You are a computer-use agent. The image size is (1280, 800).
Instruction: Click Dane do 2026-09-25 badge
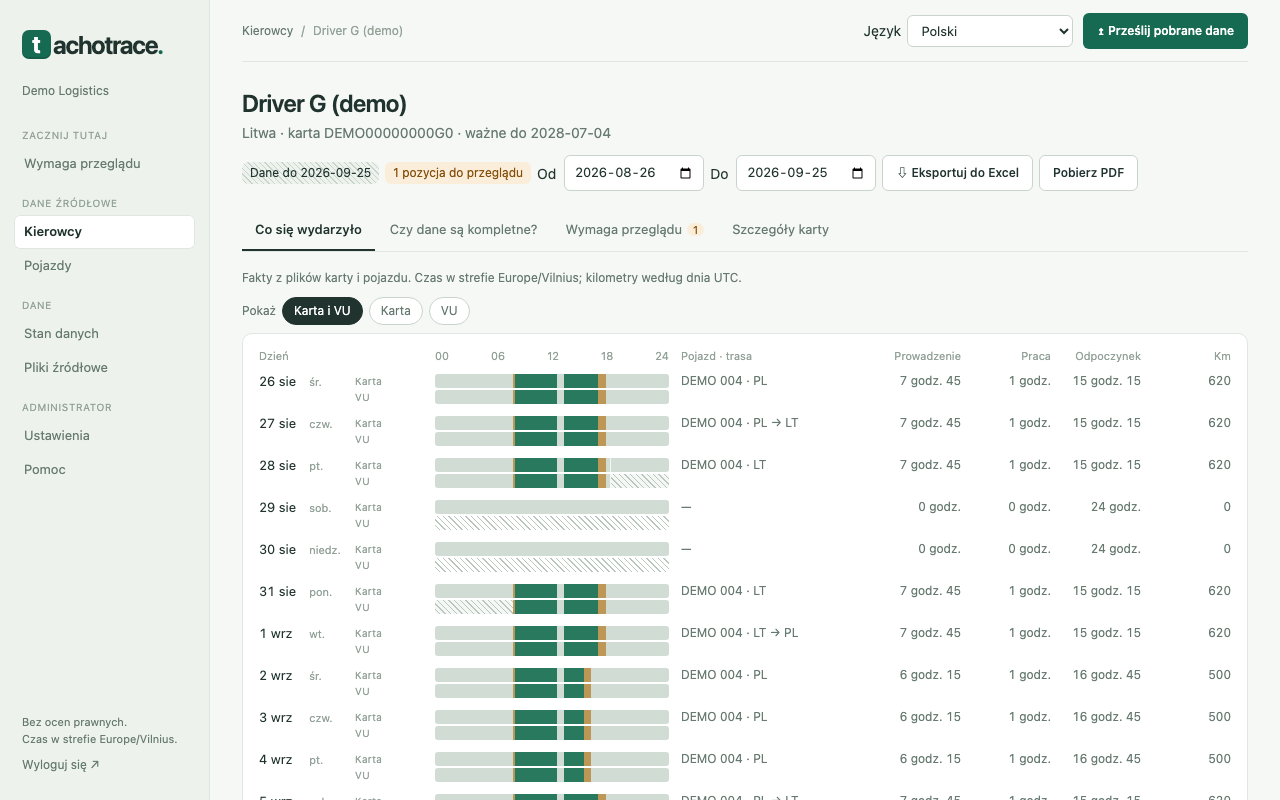click(311, 173)
